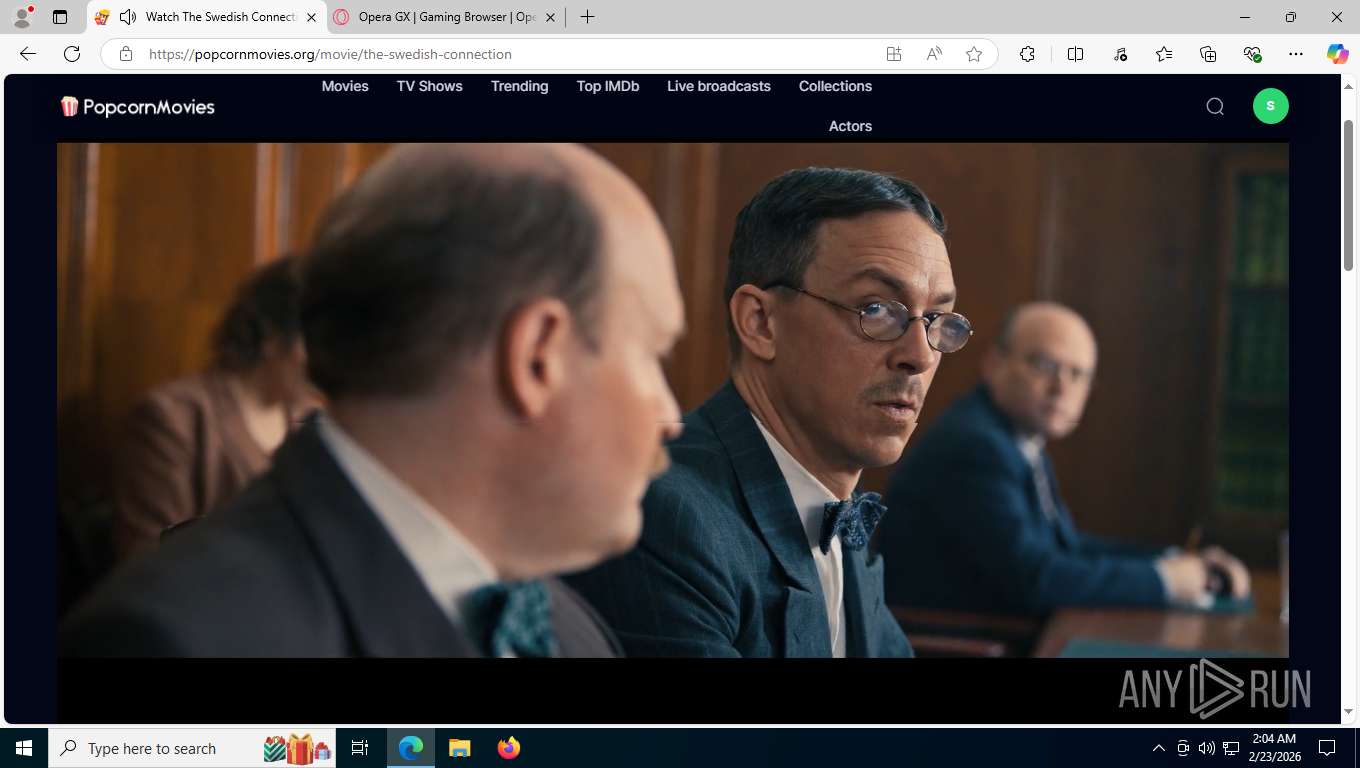Launch Firefox from the taskbar
1360x768 pixels.
coord(509,748)
